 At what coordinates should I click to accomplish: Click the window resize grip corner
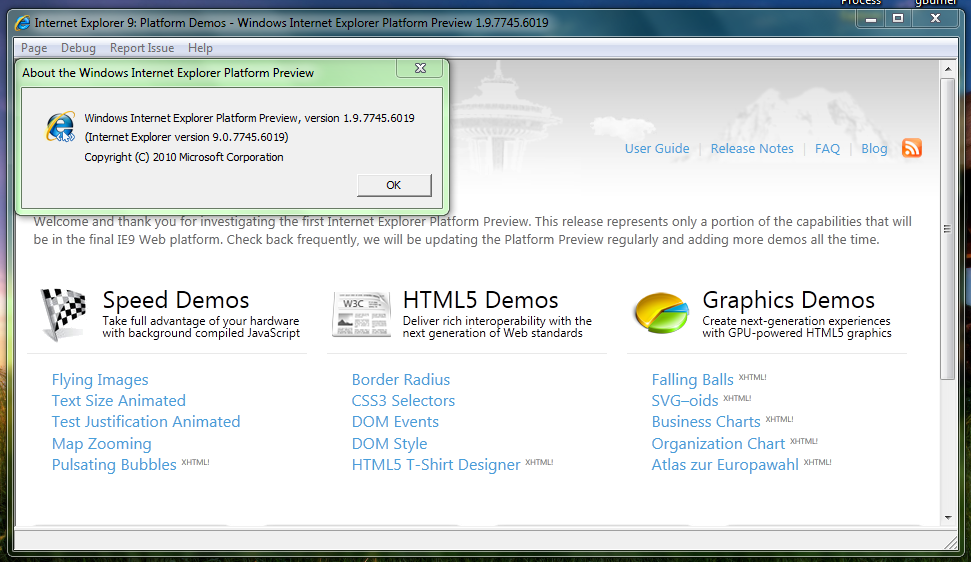point(951,542)
